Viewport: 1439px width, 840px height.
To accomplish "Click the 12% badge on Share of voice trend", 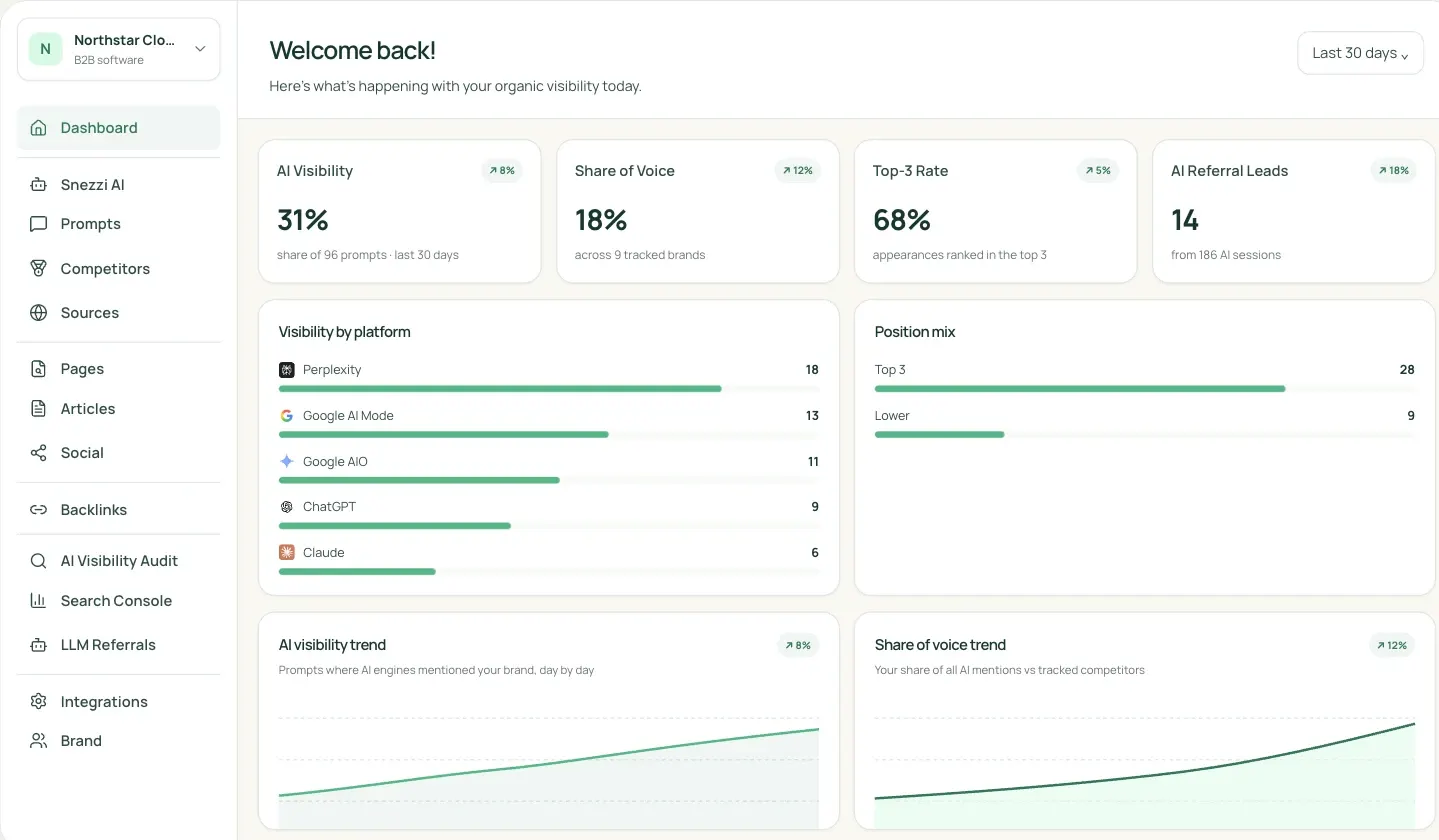I will 1392,646.
